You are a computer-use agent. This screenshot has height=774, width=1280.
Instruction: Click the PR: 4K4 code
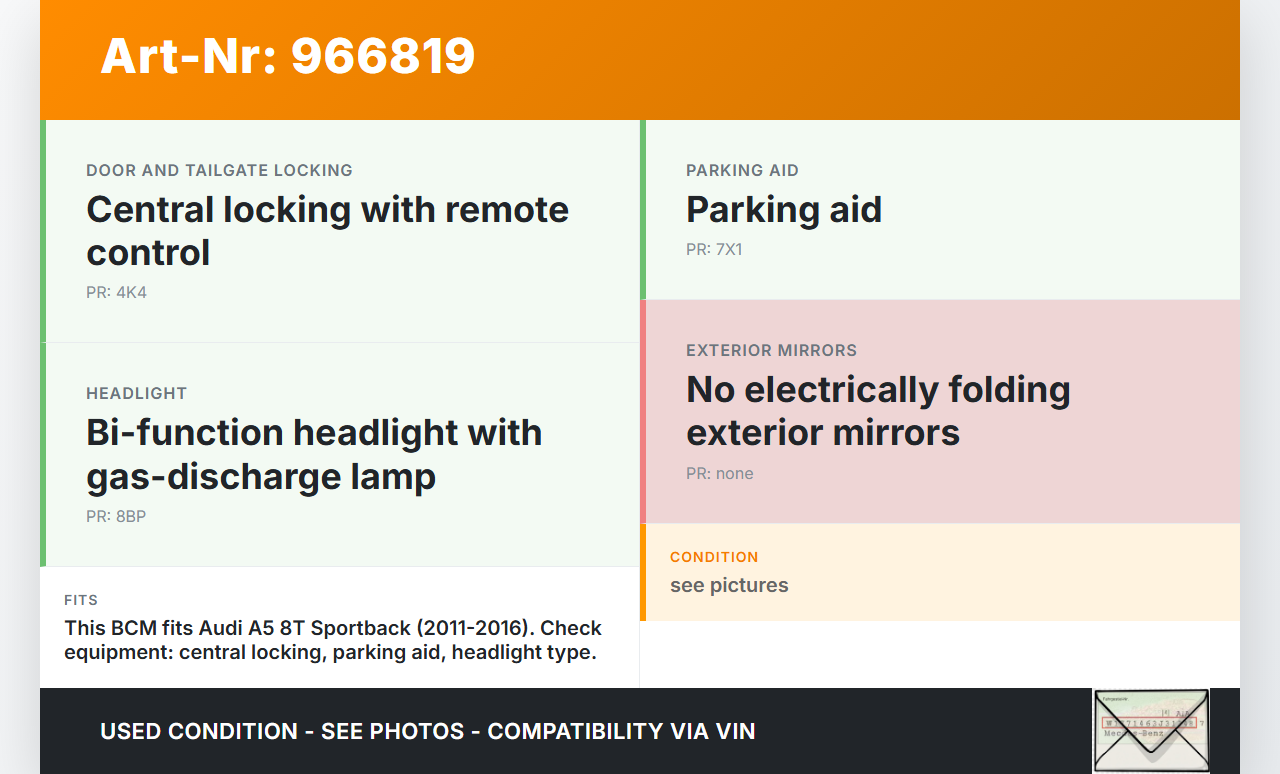click(x=116, y=293)
